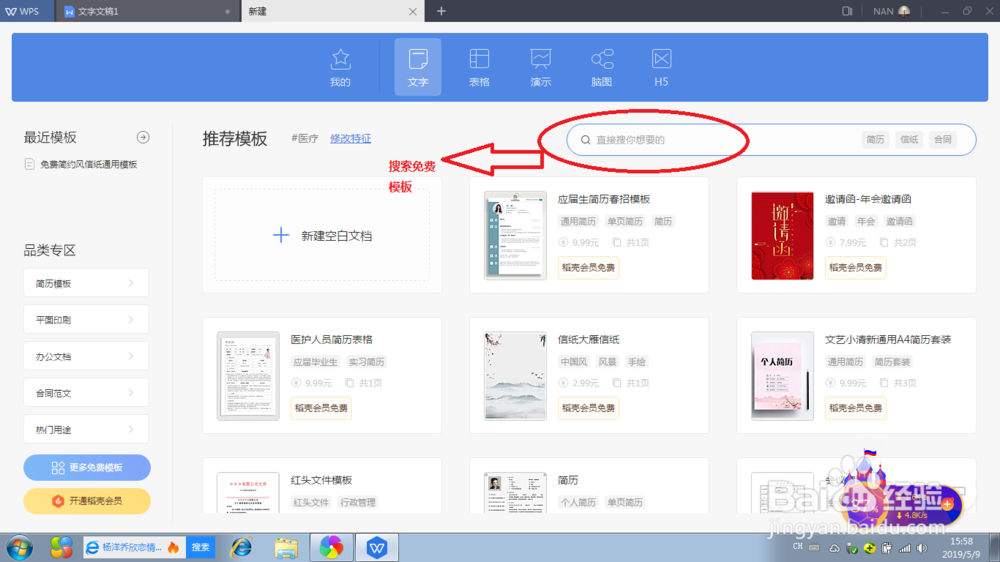This screenshot has height=562, width=1000.
Task: Click the 年会 tag on invitation card
Action: pyautogui.click(x=865, y=221)
